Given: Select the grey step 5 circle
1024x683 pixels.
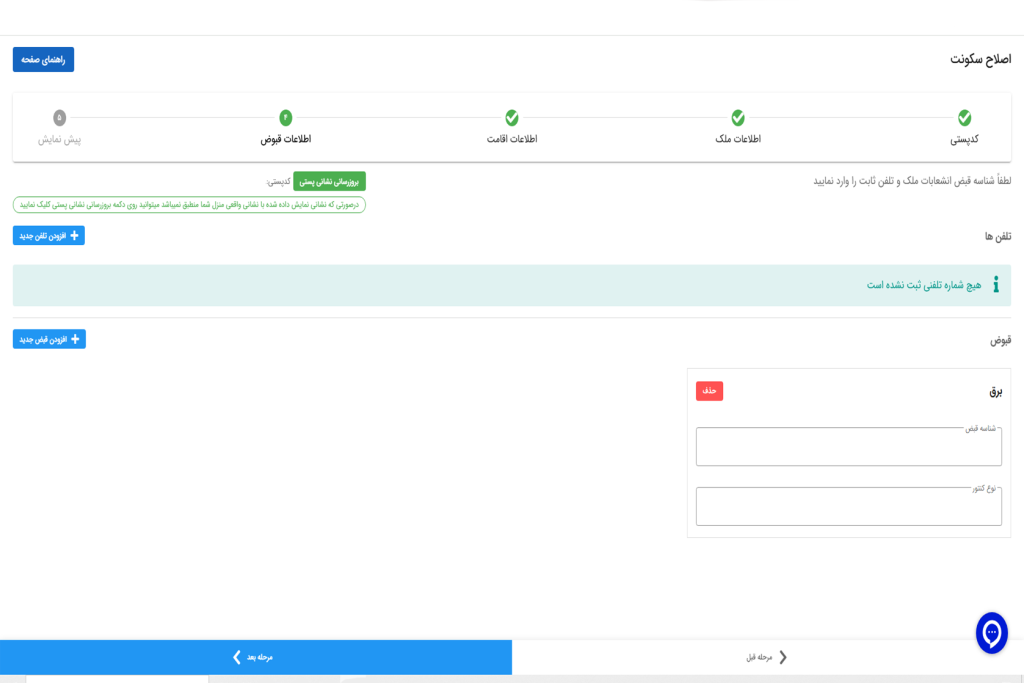Looking at the screenshot, I should (60, 118).
